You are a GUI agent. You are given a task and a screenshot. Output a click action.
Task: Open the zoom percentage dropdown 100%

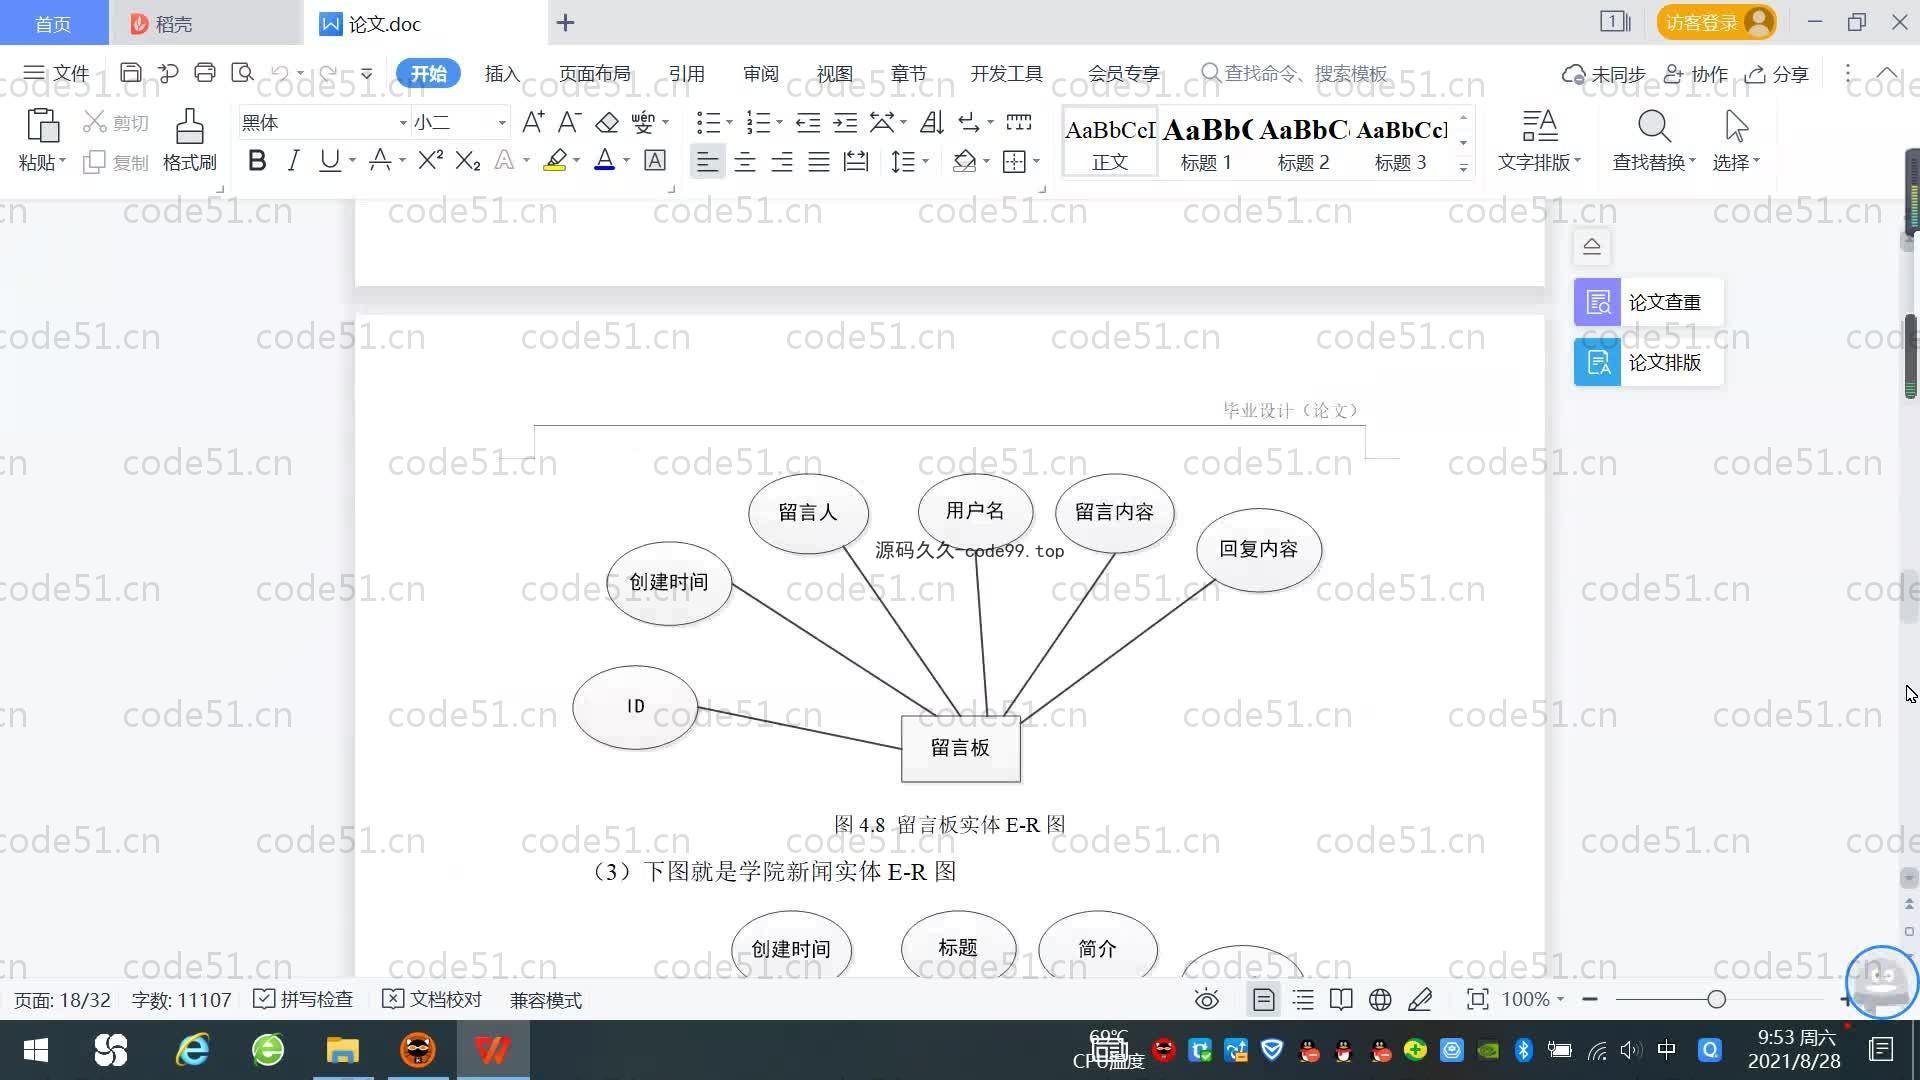(1532, 999)
